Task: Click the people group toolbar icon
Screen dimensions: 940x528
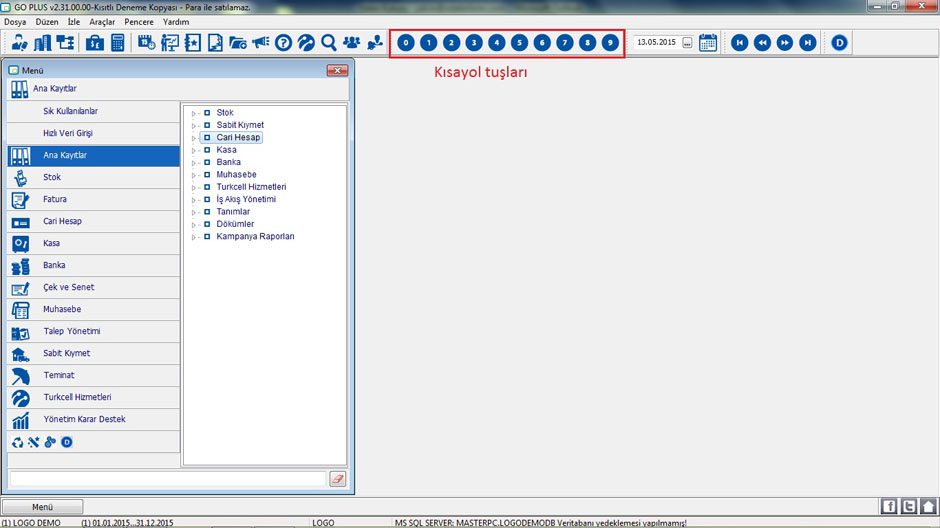Action: coord(352,43)
